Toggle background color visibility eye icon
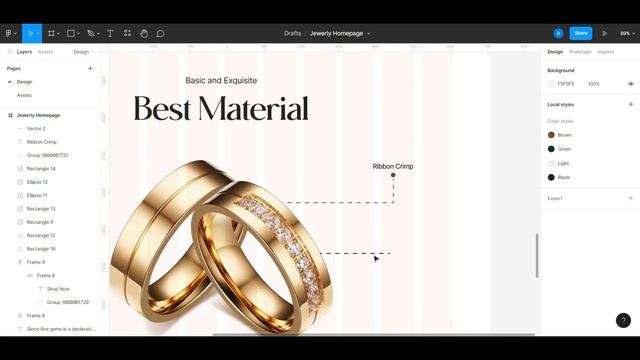 click(x=631, y=84)
